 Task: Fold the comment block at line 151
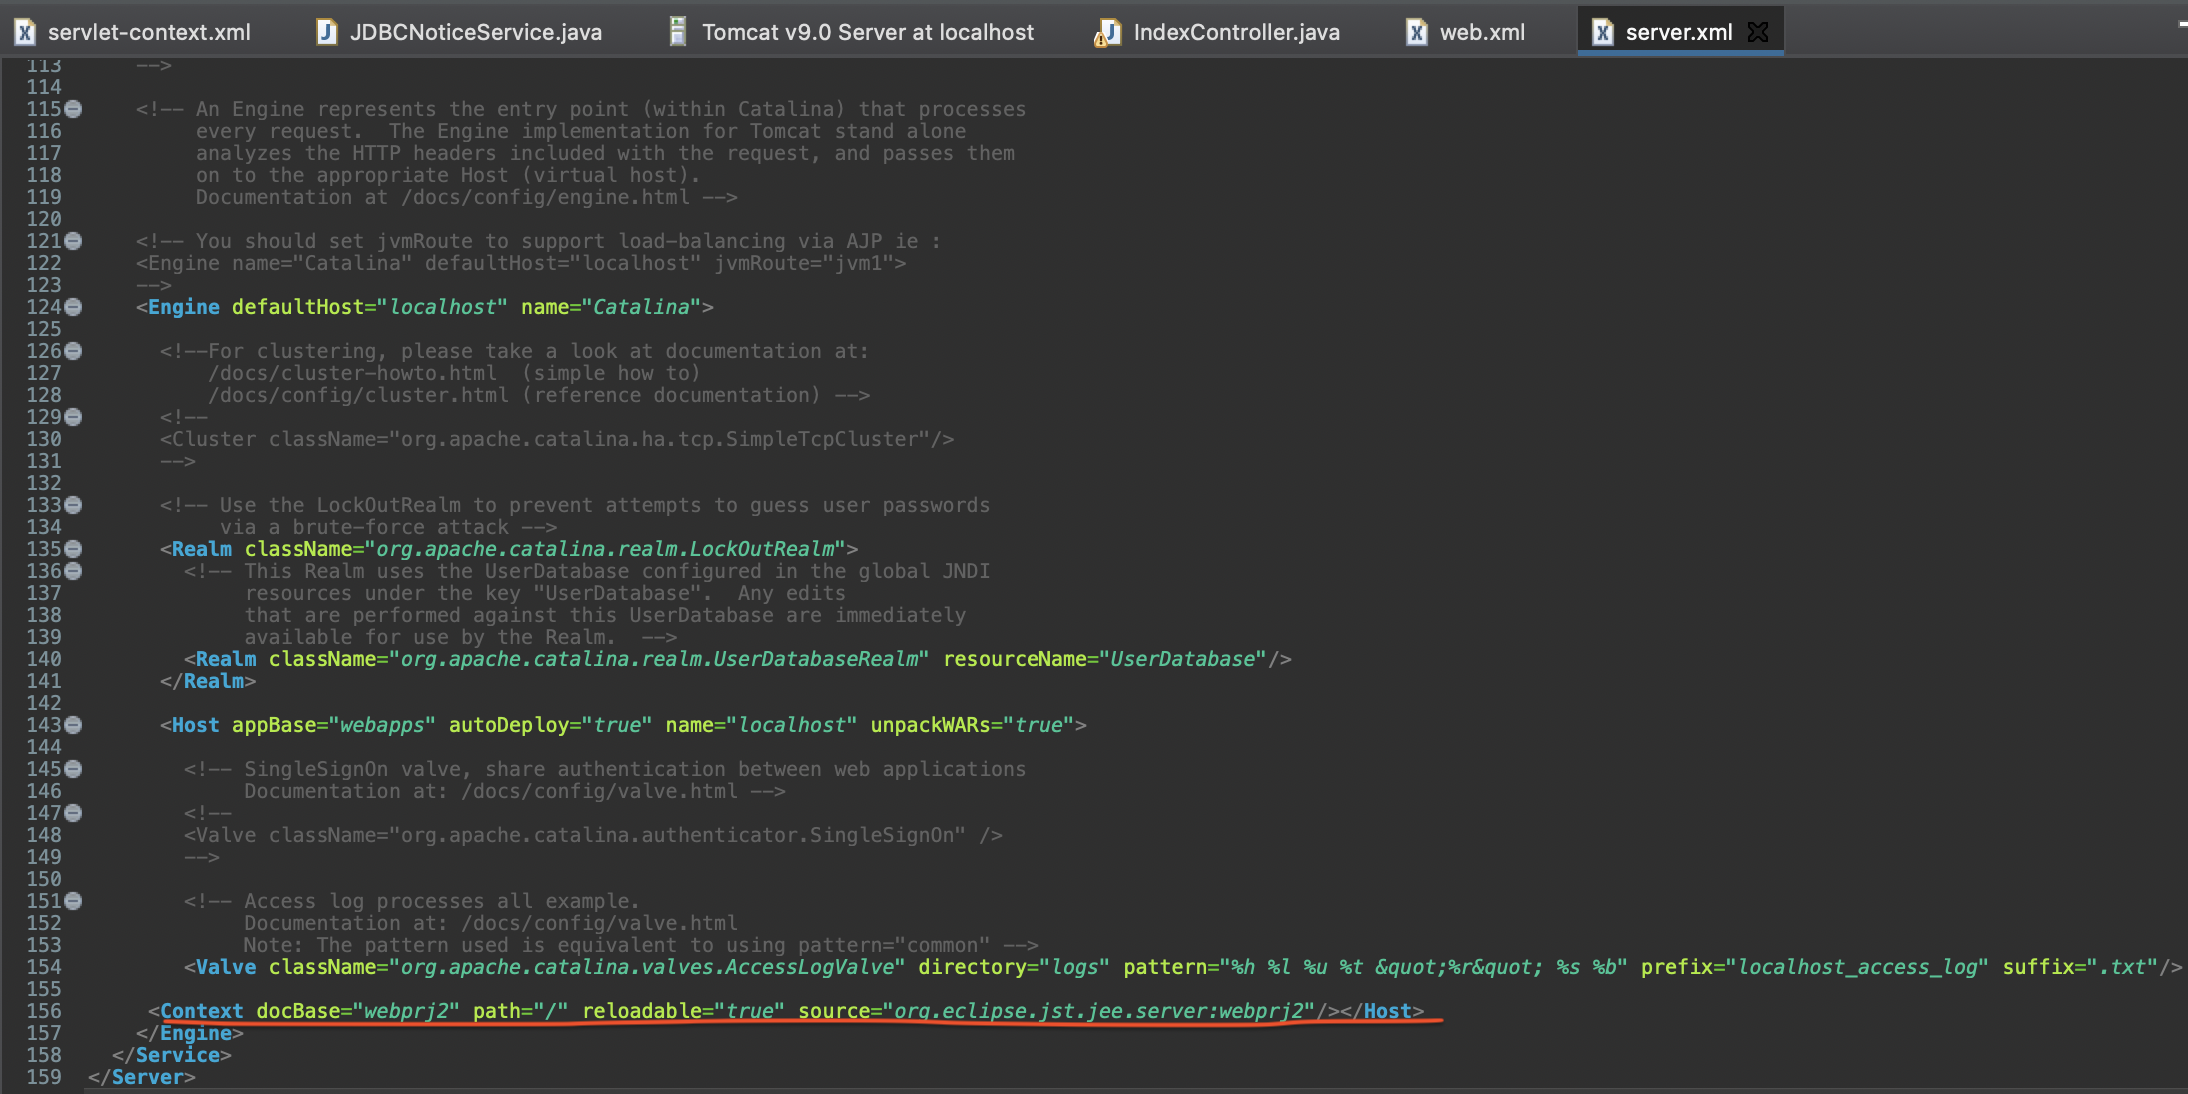click(x=74, y=901)
